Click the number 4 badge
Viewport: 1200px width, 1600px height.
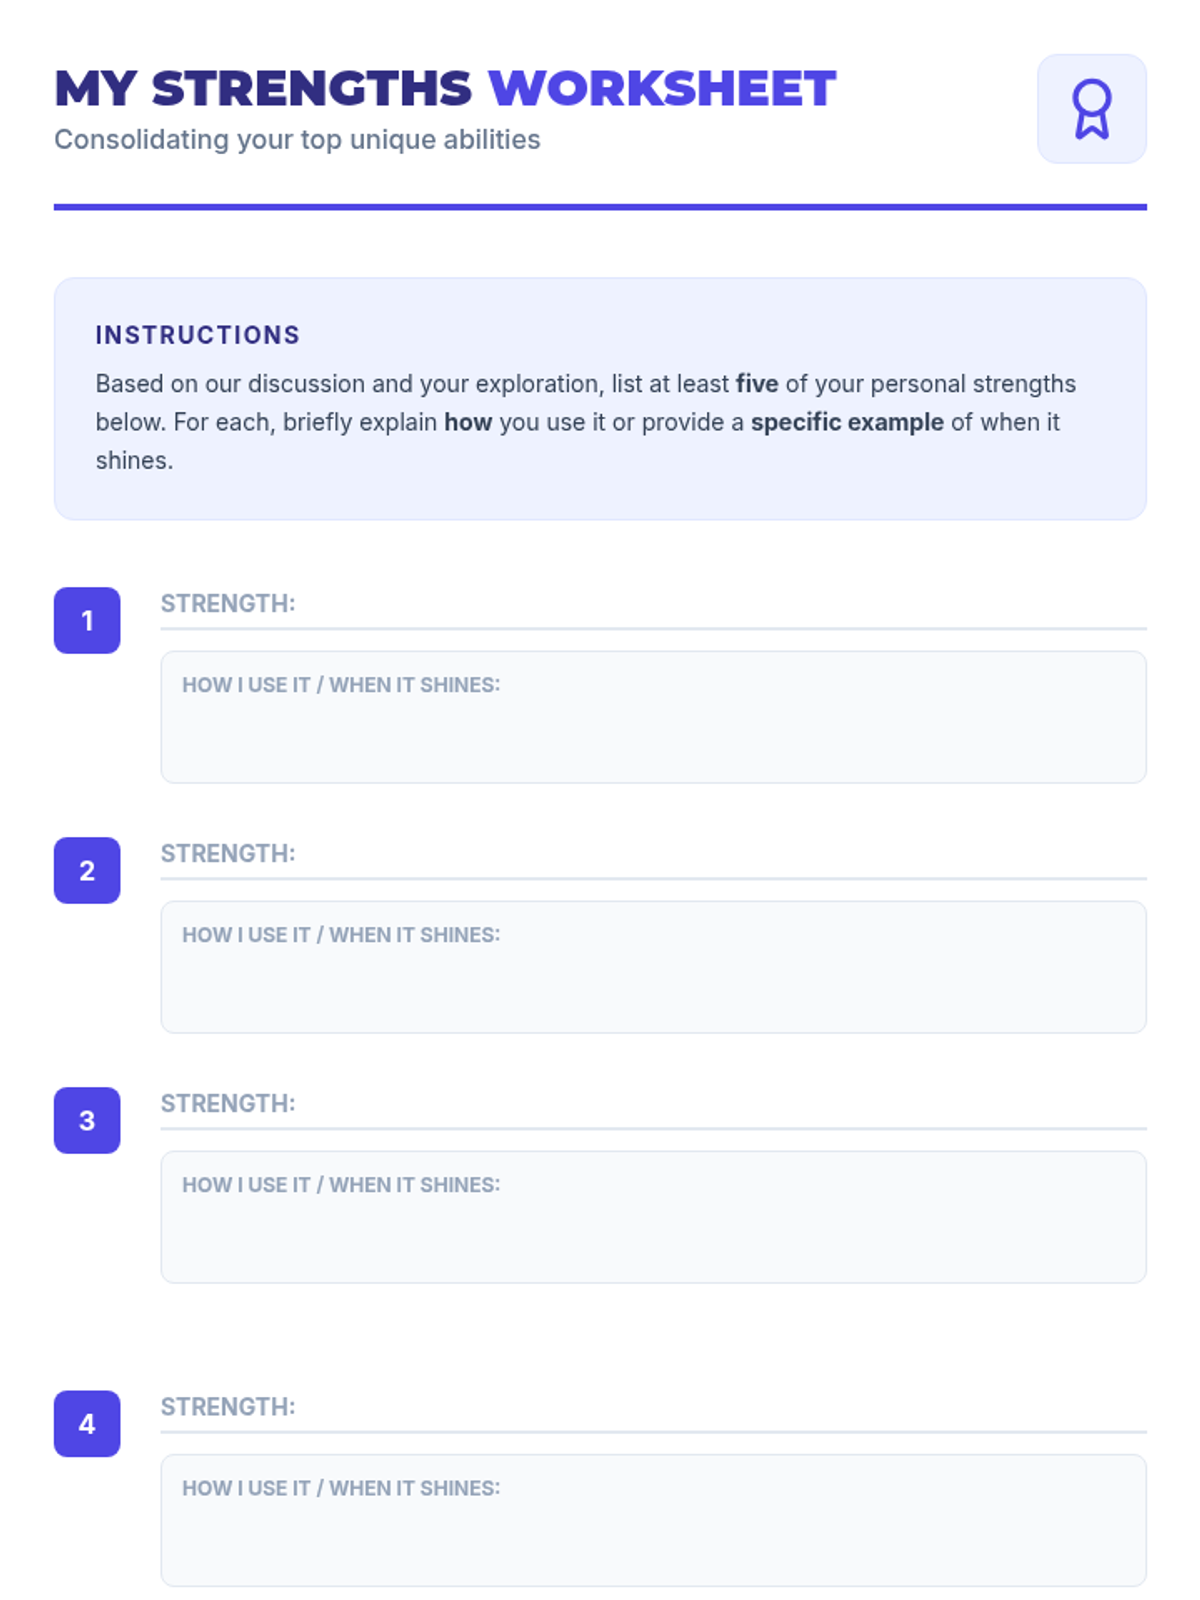click(87, 1423)
